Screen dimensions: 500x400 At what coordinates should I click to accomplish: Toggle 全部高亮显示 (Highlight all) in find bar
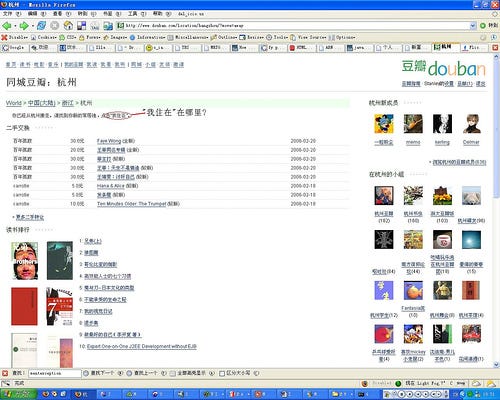191,373
